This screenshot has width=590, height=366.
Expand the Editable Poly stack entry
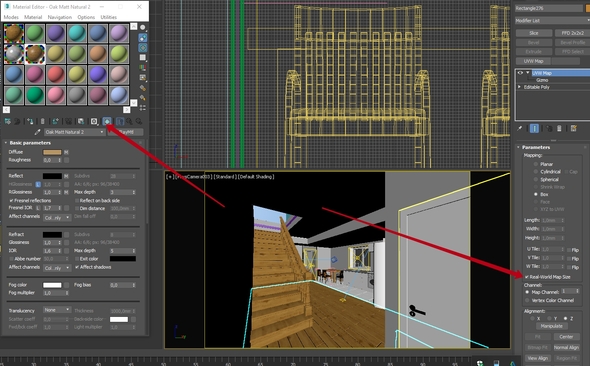click(x=520, y=87)
